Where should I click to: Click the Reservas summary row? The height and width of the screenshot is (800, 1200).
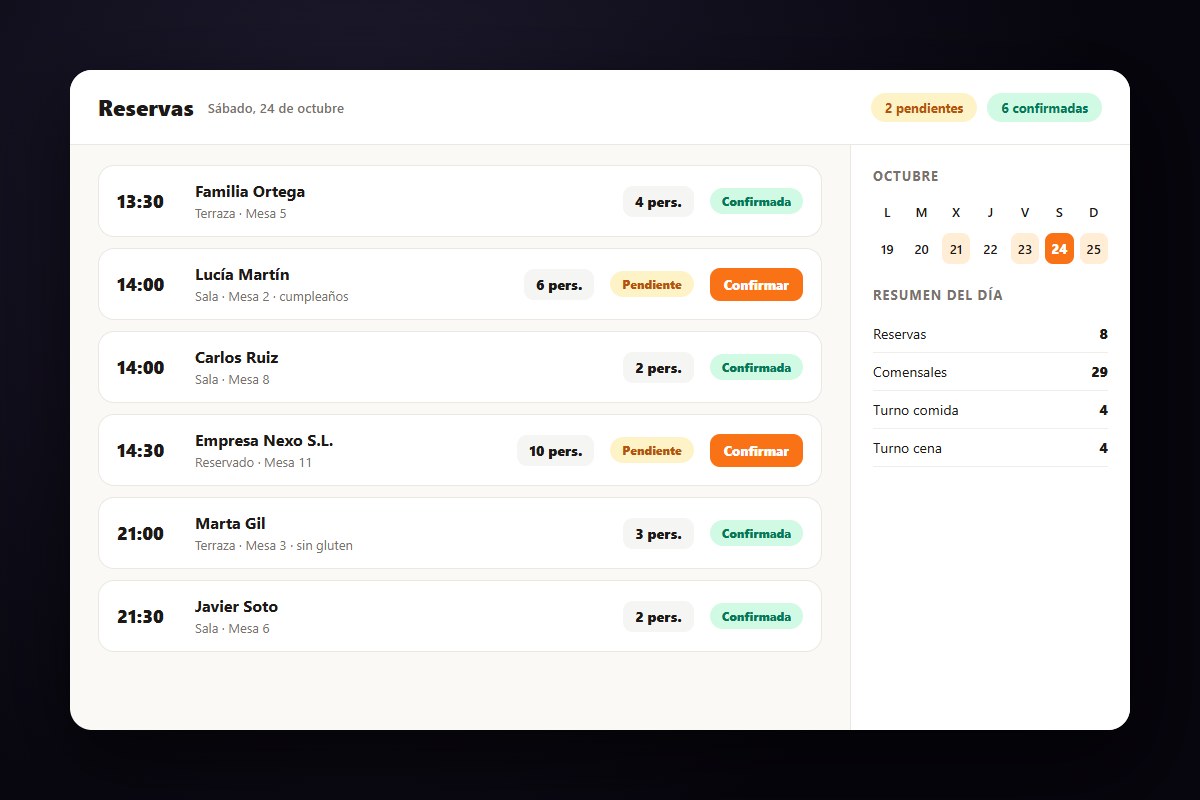(990, 334)
